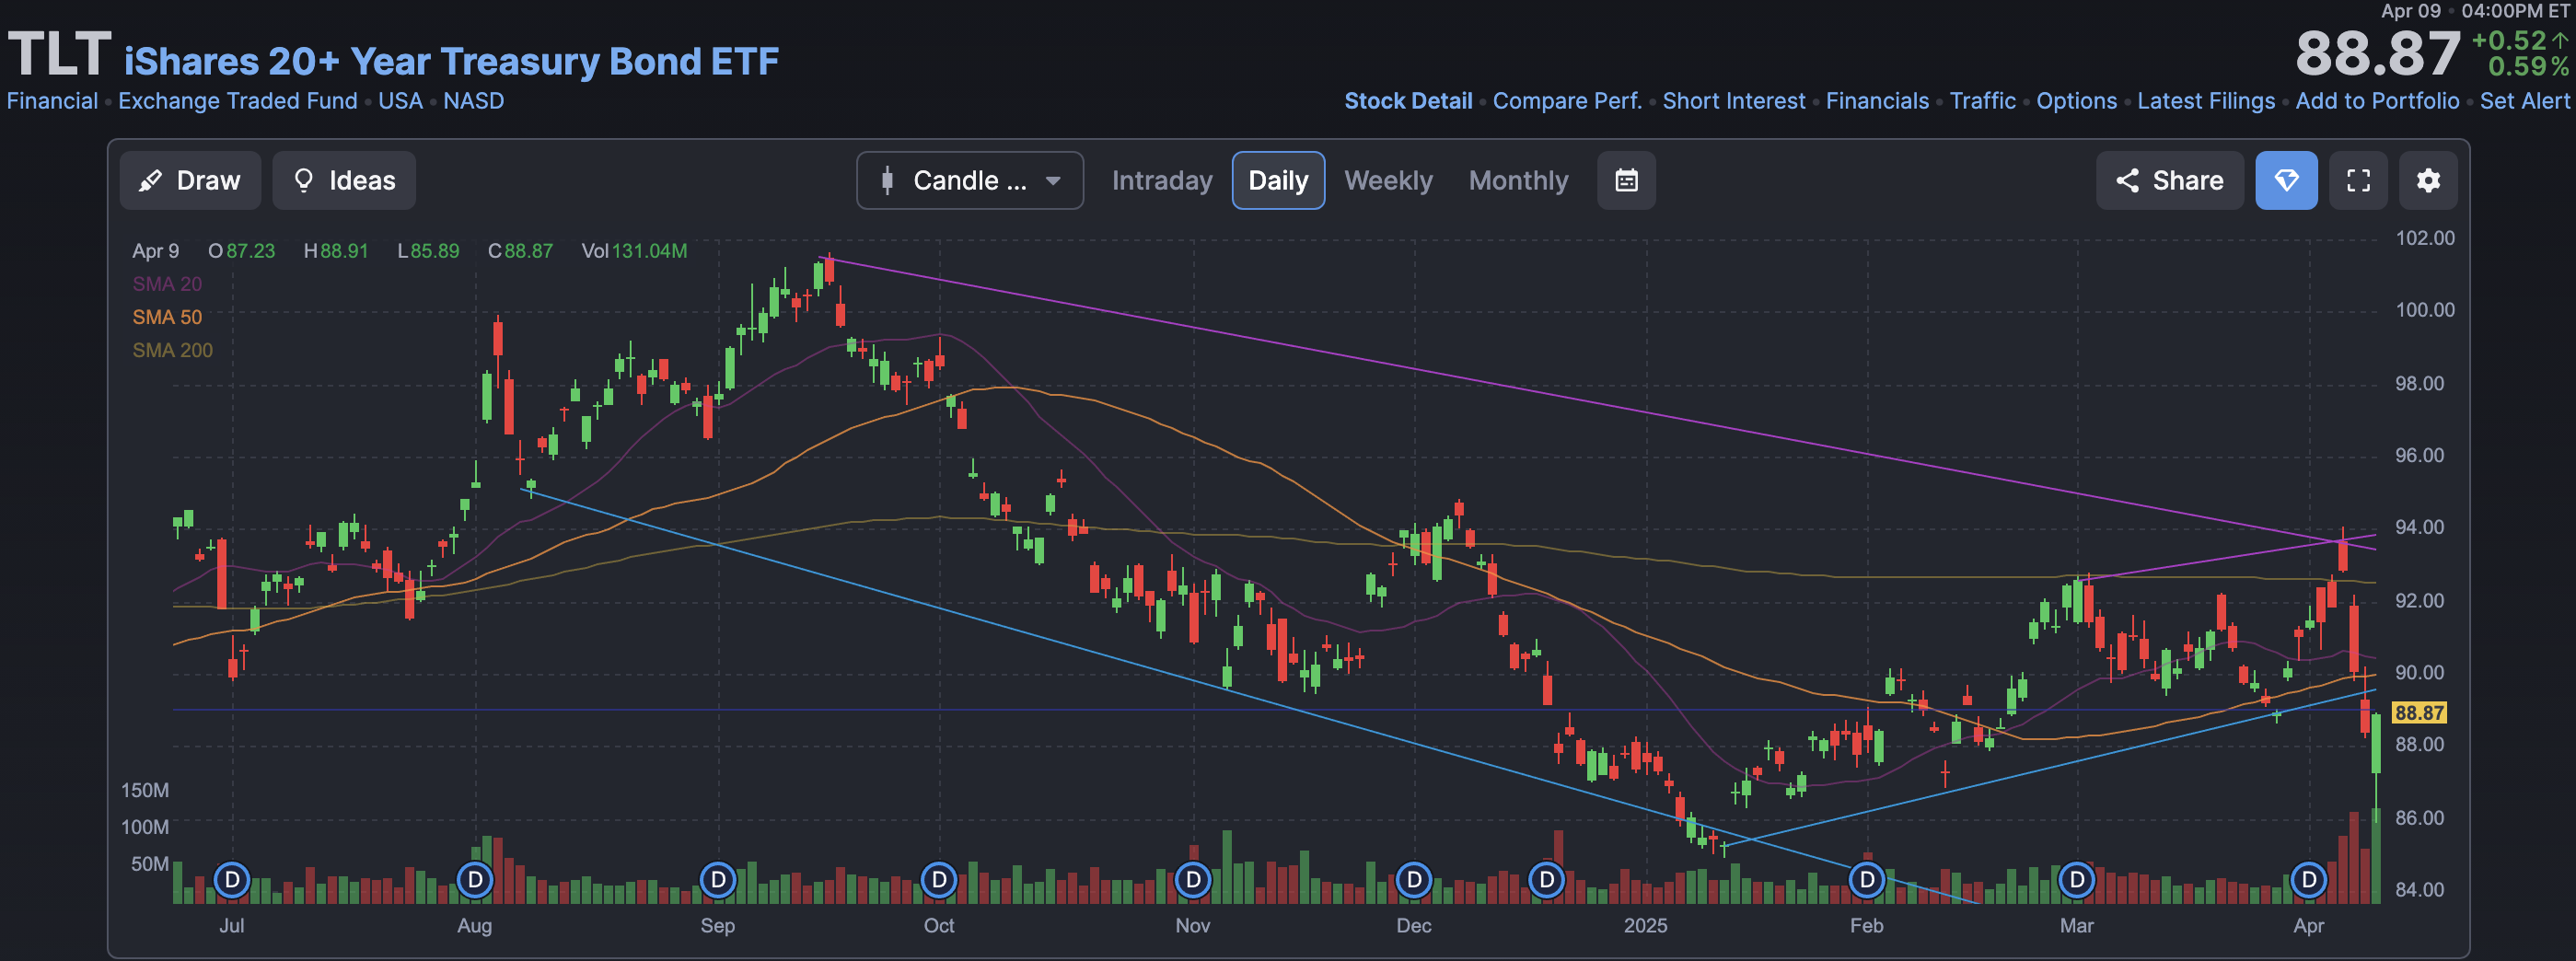Open Short Interest link
The image size is (2576, 961).
coord(1734,101)
